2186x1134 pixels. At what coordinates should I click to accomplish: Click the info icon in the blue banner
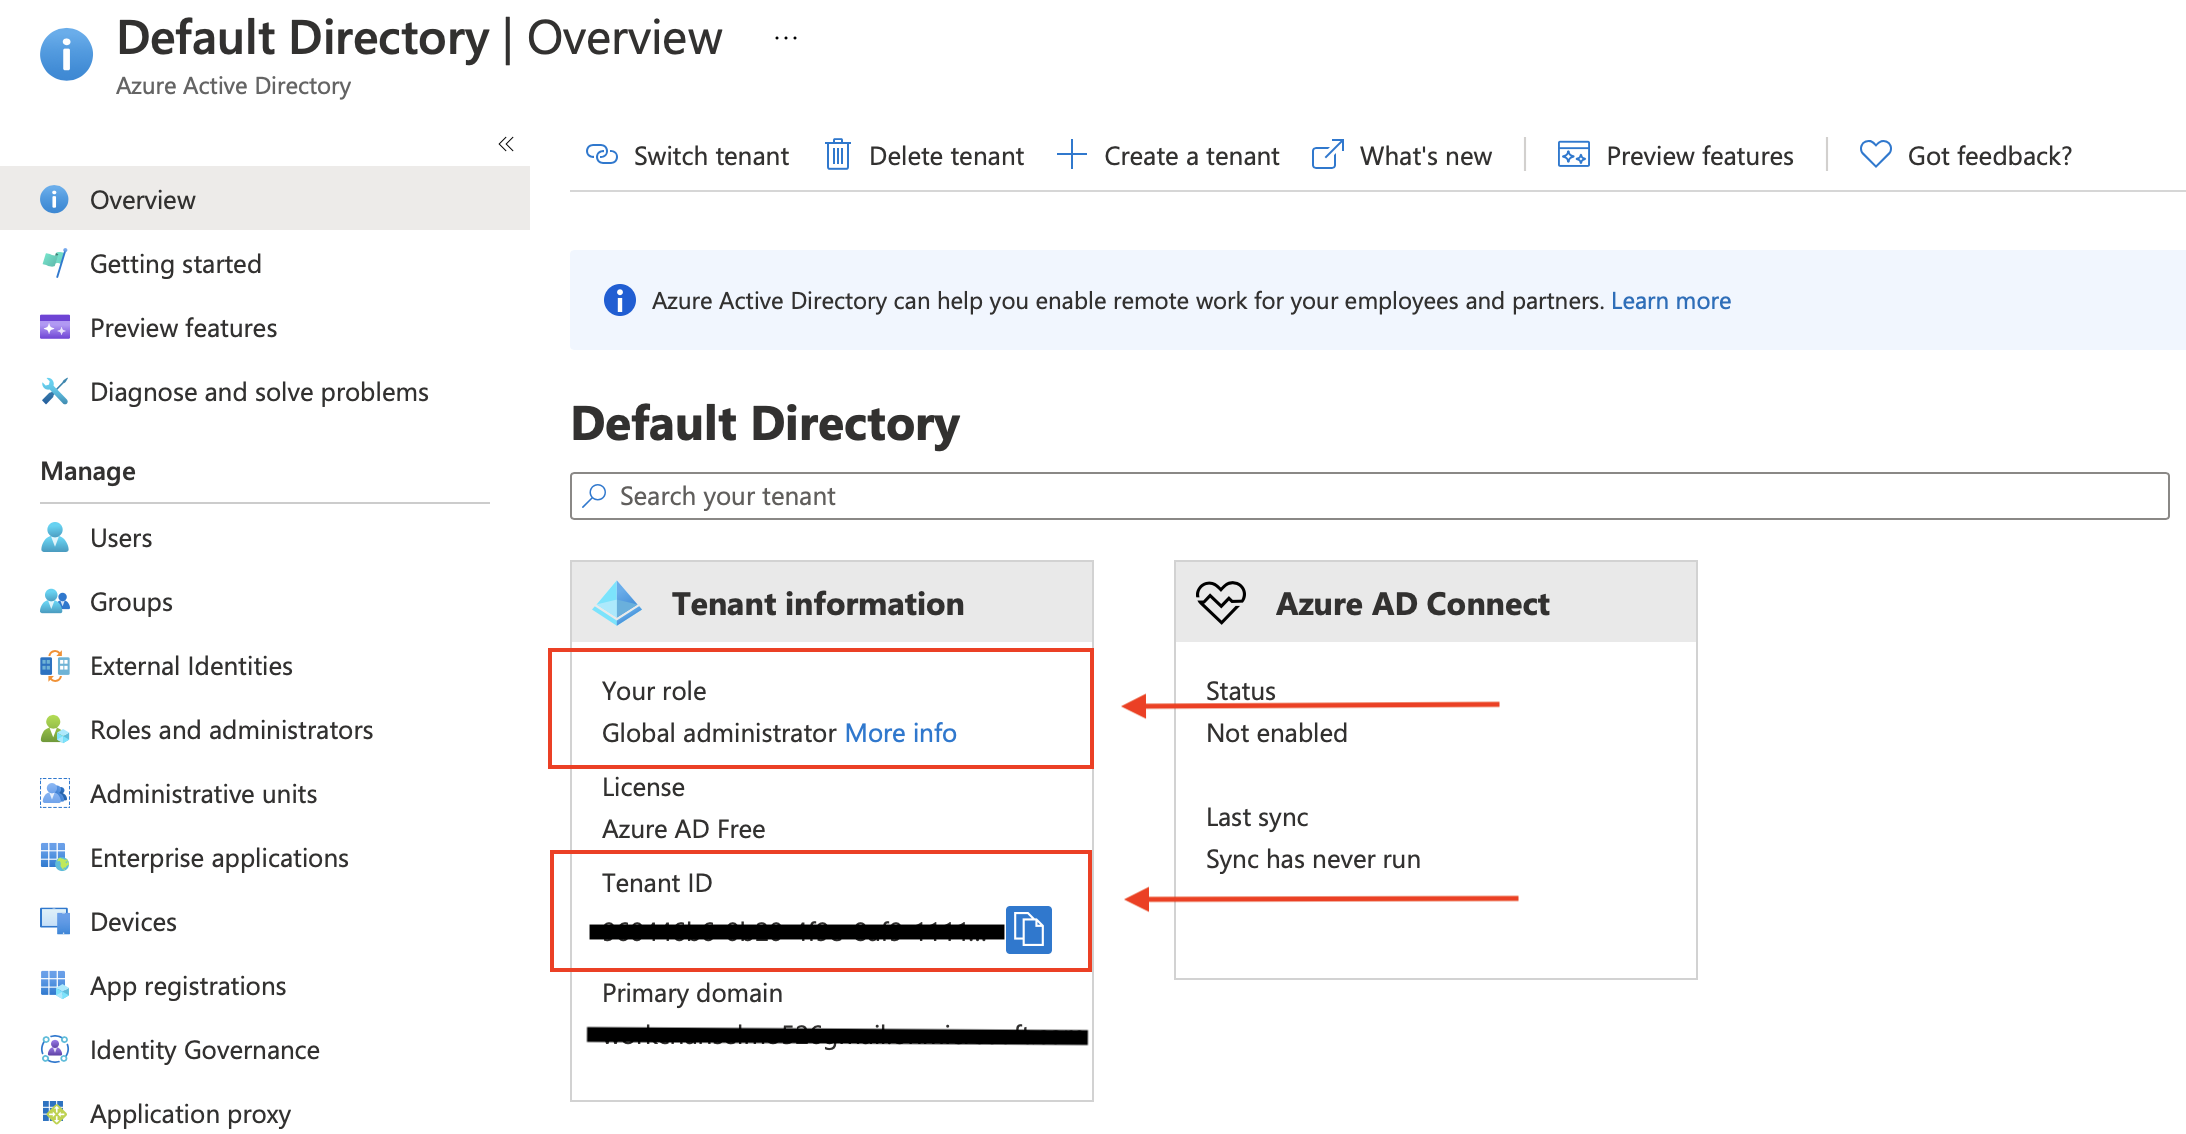tap(619, 300)
